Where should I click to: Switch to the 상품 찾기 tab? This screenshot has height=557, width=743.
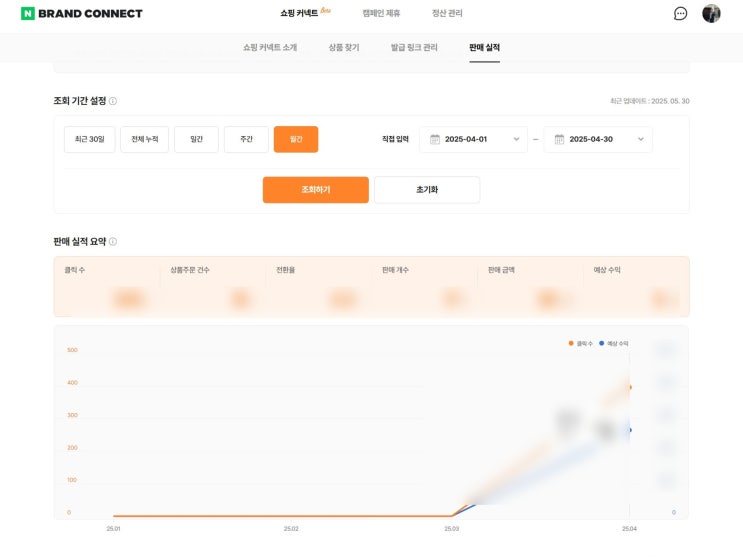coord(344,47)
